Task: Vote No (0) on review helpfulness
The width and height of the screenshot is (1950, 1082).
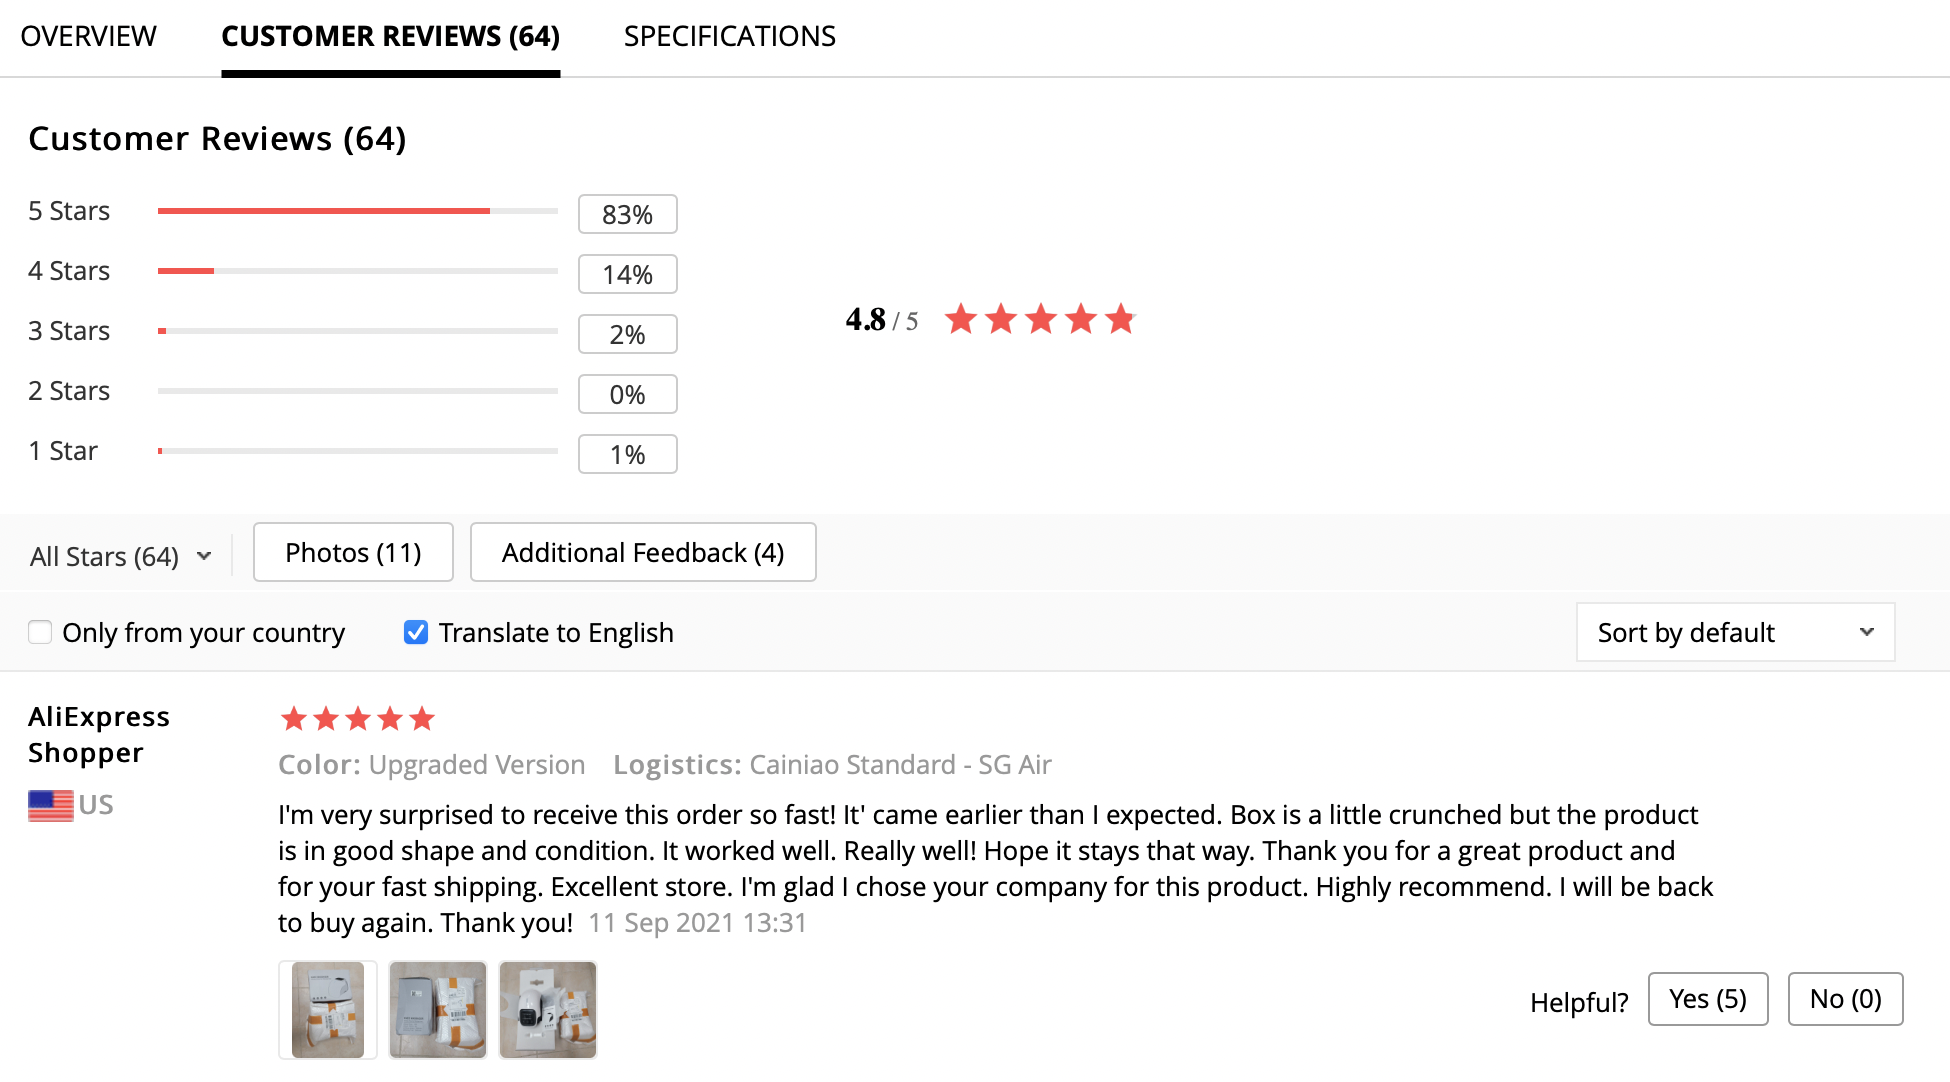Action: click(x=1845, y=999)
